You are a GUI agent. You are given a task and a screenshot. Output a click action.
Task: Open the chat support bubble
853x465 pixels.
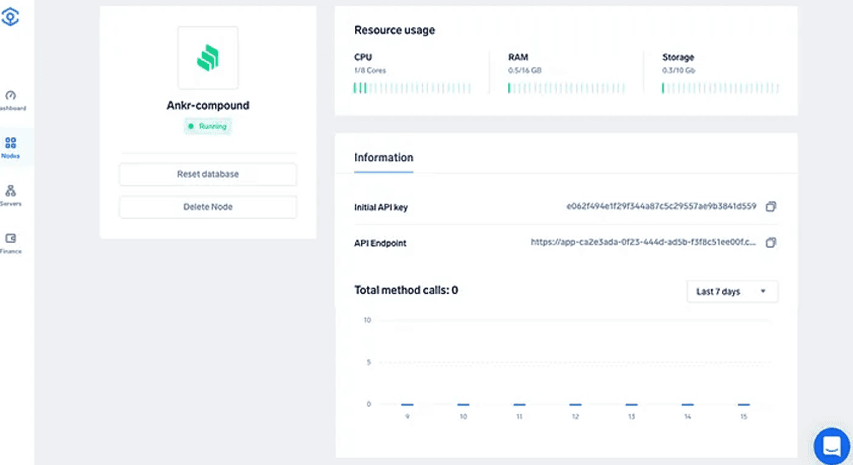pyautogui.click(x=832, y=446)
